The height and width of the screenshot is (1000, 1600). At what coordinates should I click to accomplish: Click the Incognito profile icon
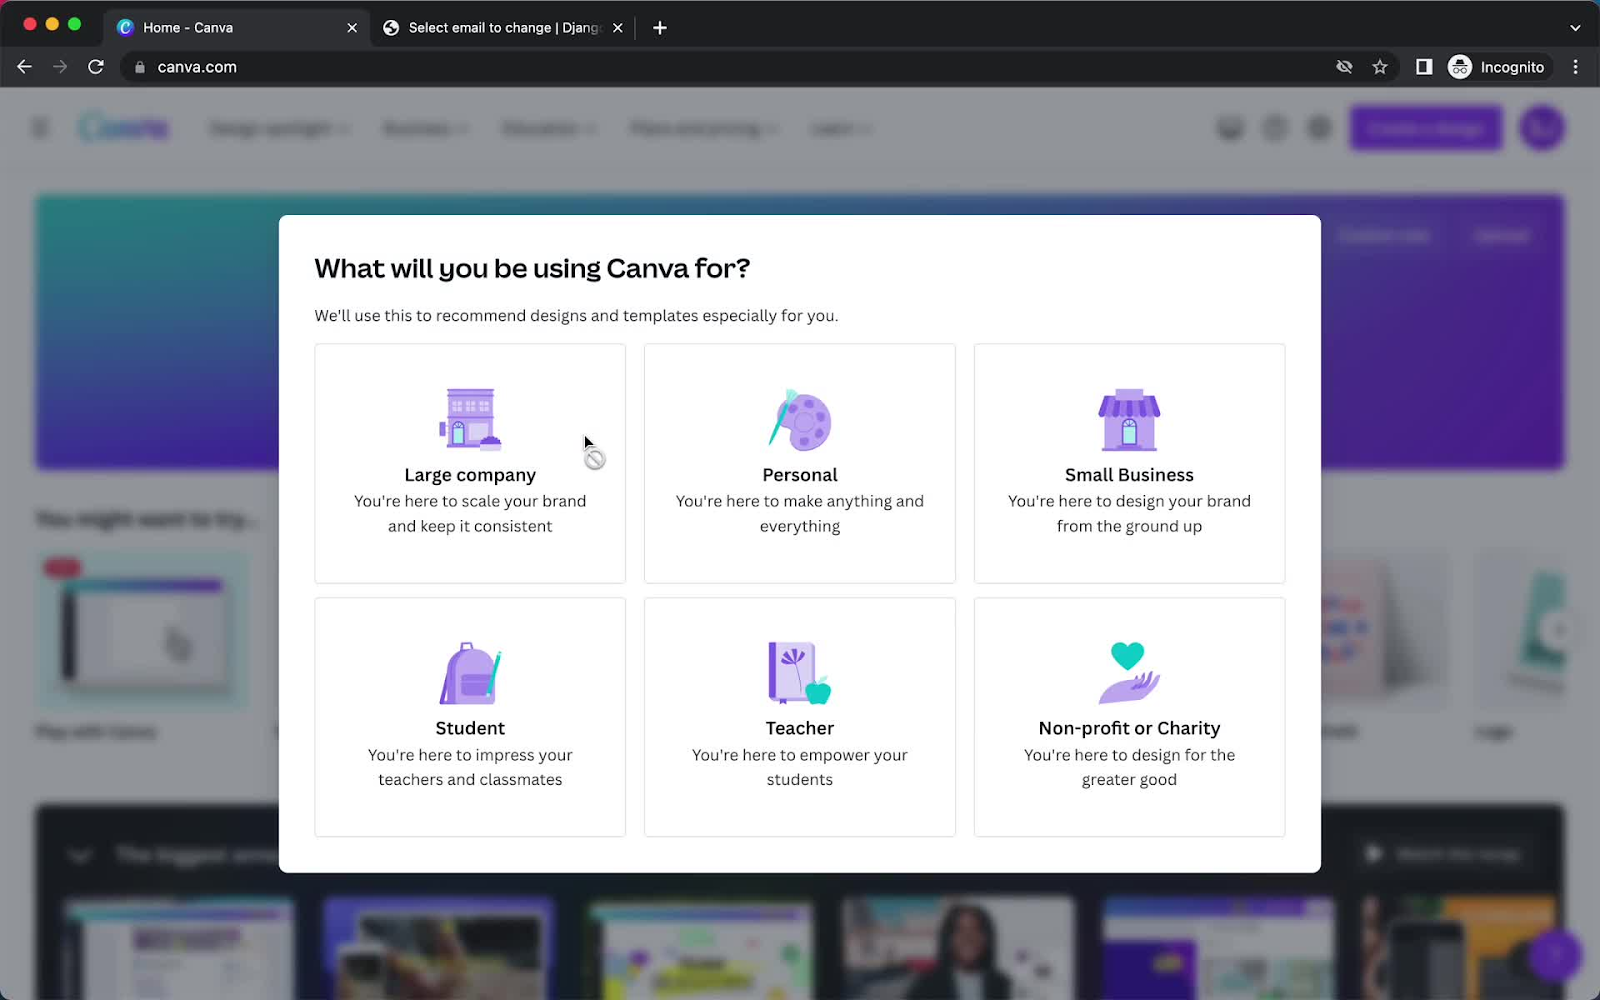pyautogui.click(x=1461, y=66)
